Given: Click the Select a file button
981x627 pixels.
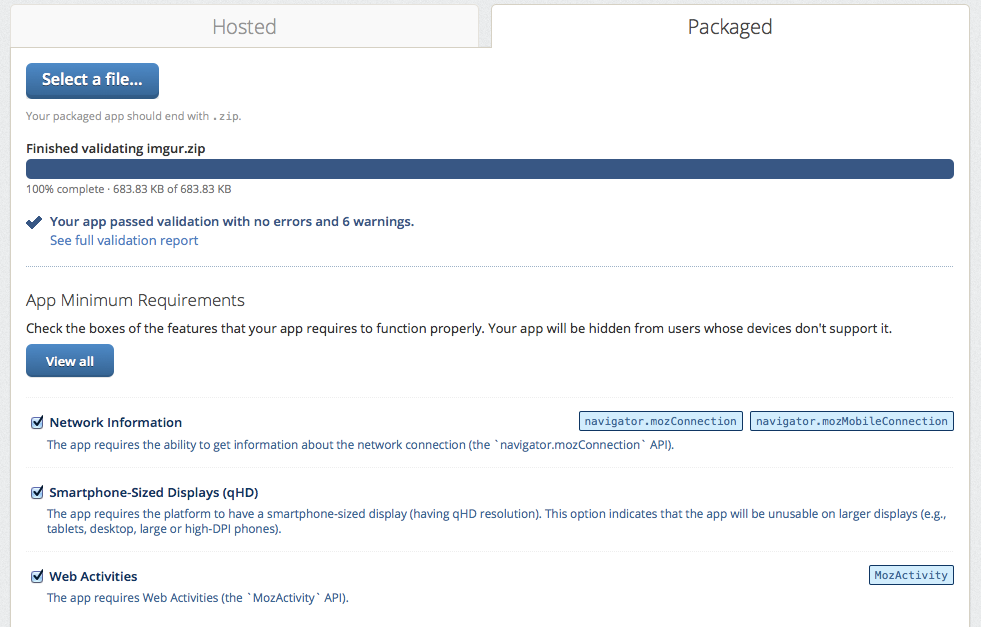Looking at the screenshot, I should point(92,80).
